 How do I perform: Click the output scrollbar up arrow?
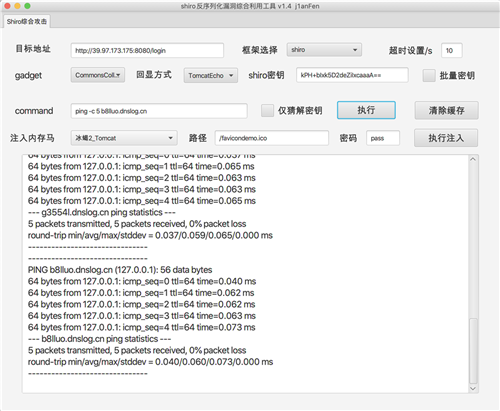(473, 159)
